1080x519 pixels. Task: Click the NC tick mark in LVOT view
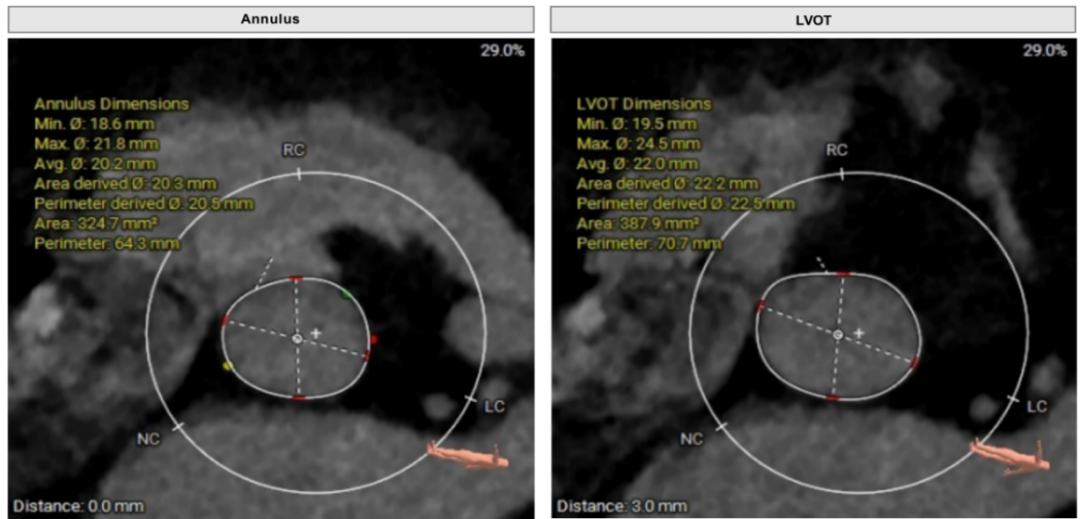click(721, 426)
